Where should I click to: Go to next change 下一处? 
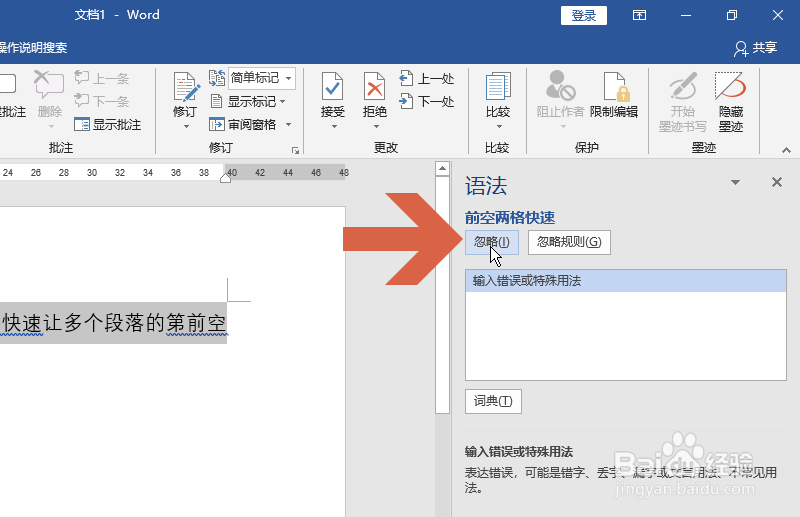tap(427, 102)
